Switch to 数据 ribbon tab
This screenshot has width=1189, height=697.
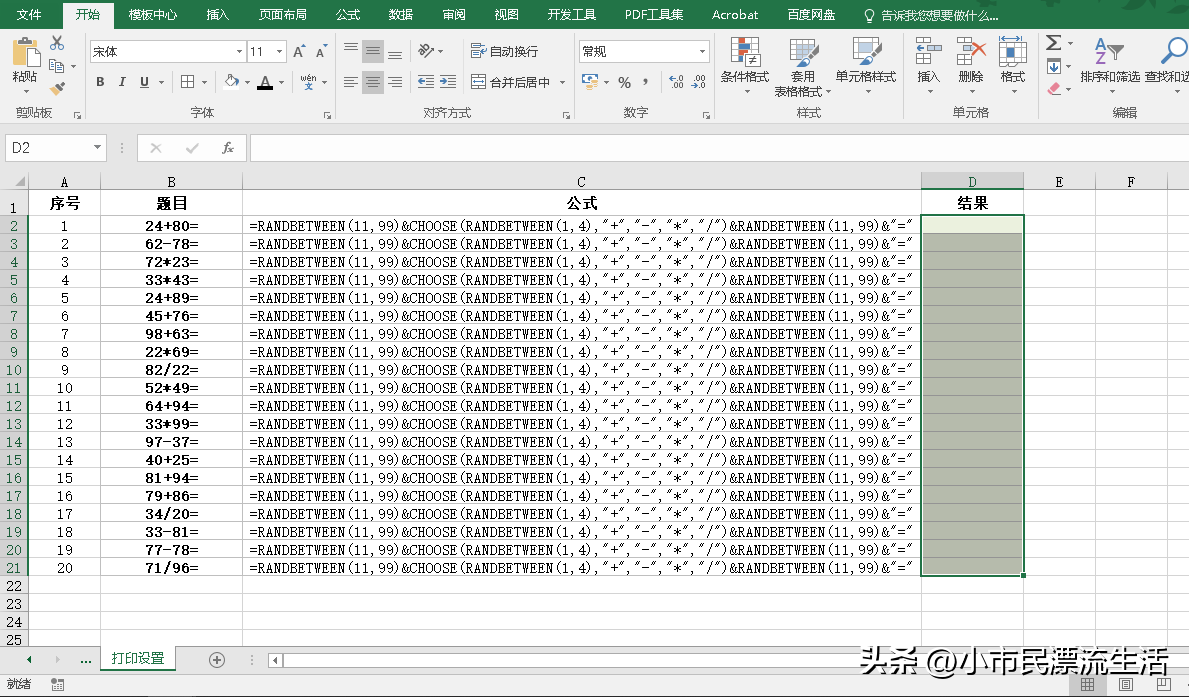pos(400,14)
